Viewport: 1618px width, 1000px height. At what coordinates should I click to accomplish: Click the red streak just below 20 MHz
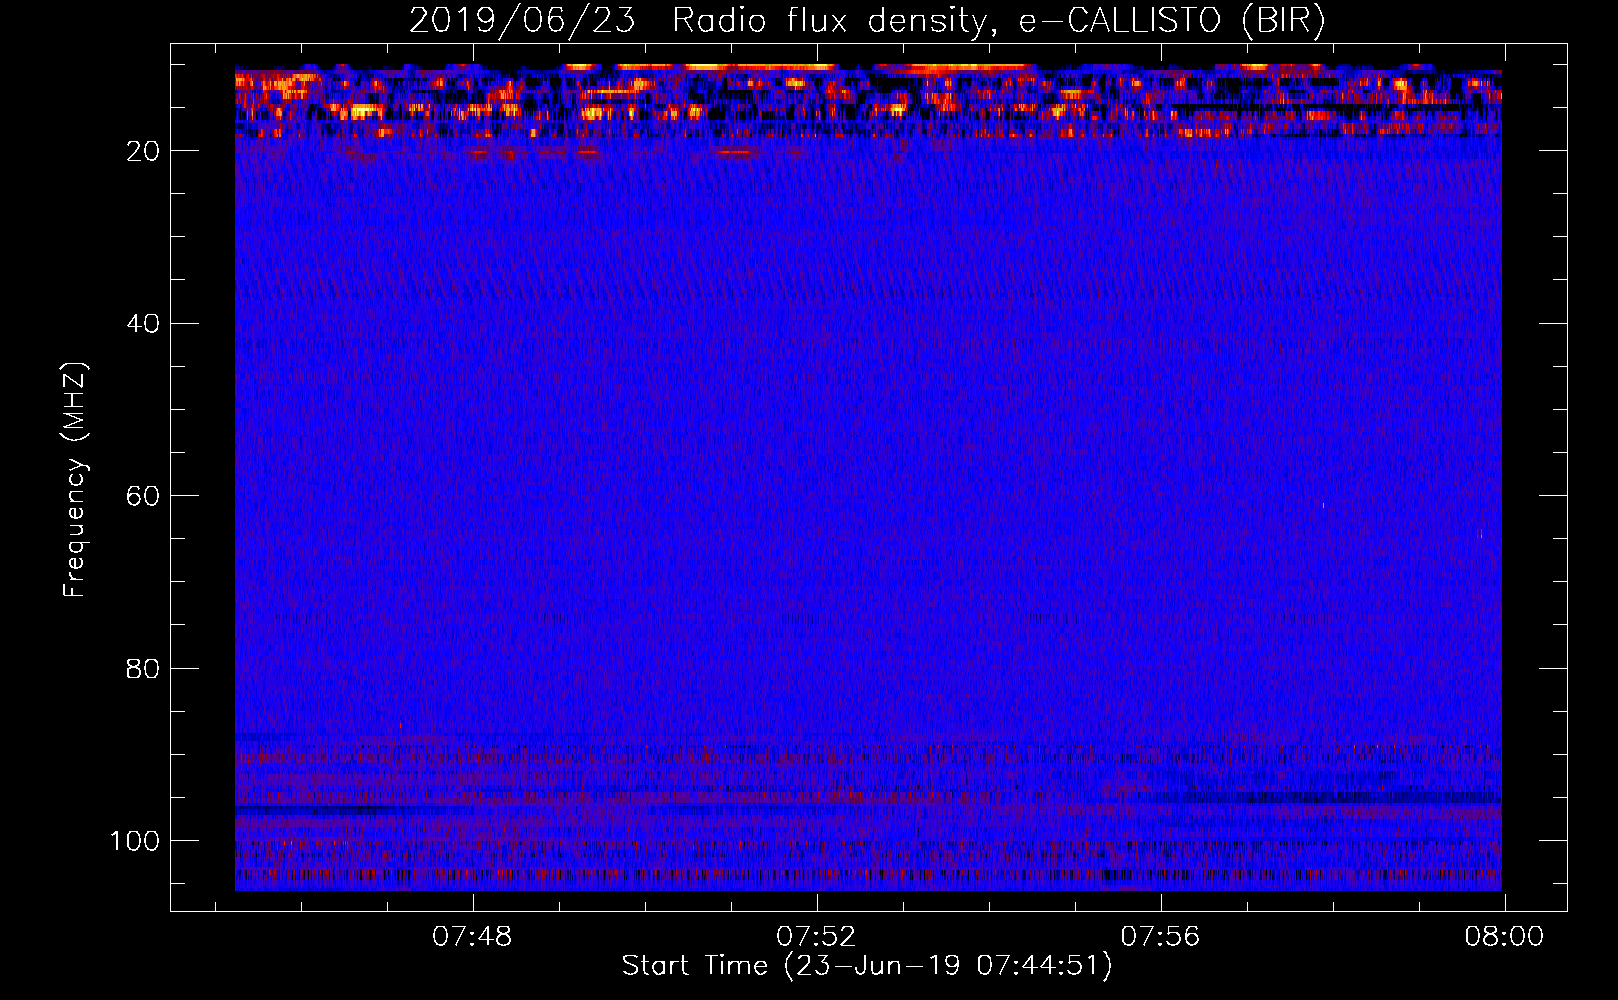pos(735,153)
